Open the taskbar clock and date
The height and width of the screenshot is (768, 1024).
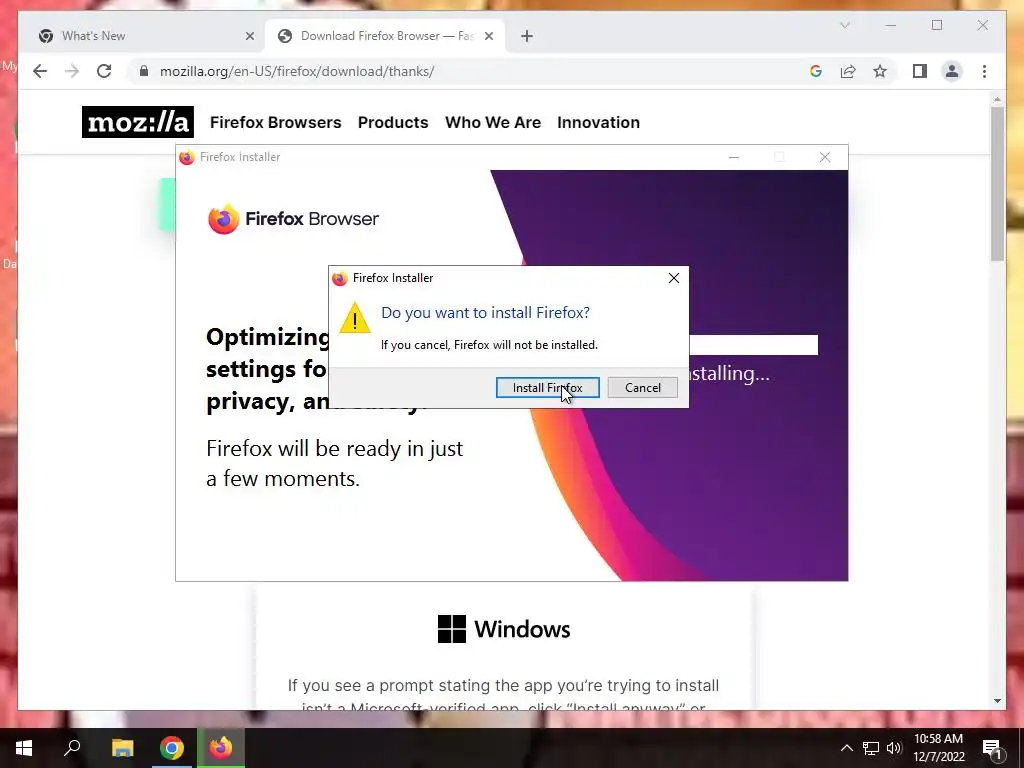pos(938,748)
